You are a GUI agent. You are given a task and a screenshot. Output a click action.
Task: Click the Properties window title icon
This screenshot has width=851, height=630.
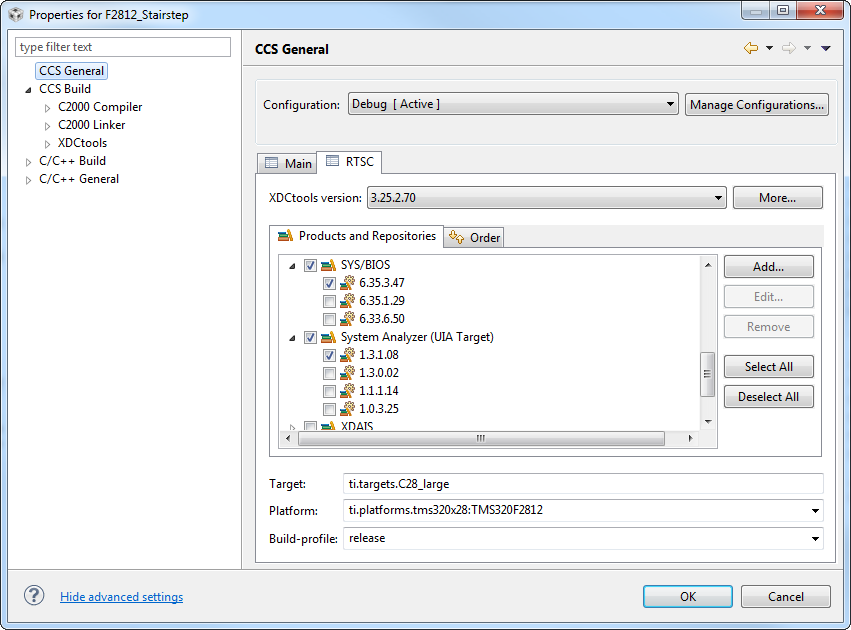click(x=16, y=15)
